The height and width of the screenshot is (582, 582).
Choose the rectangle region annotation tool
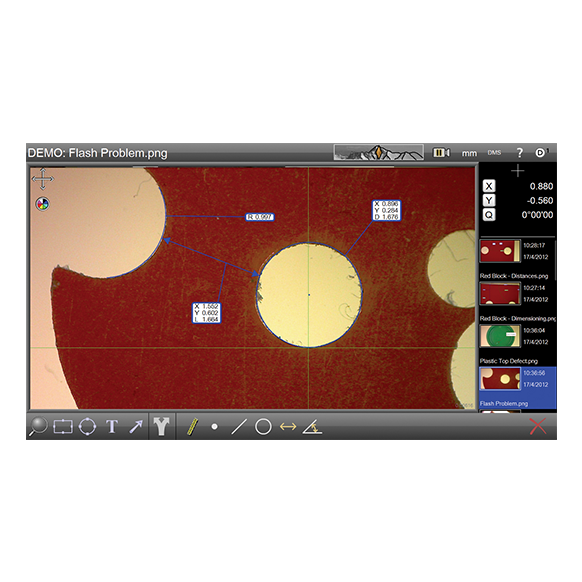[x=63, y=426]
